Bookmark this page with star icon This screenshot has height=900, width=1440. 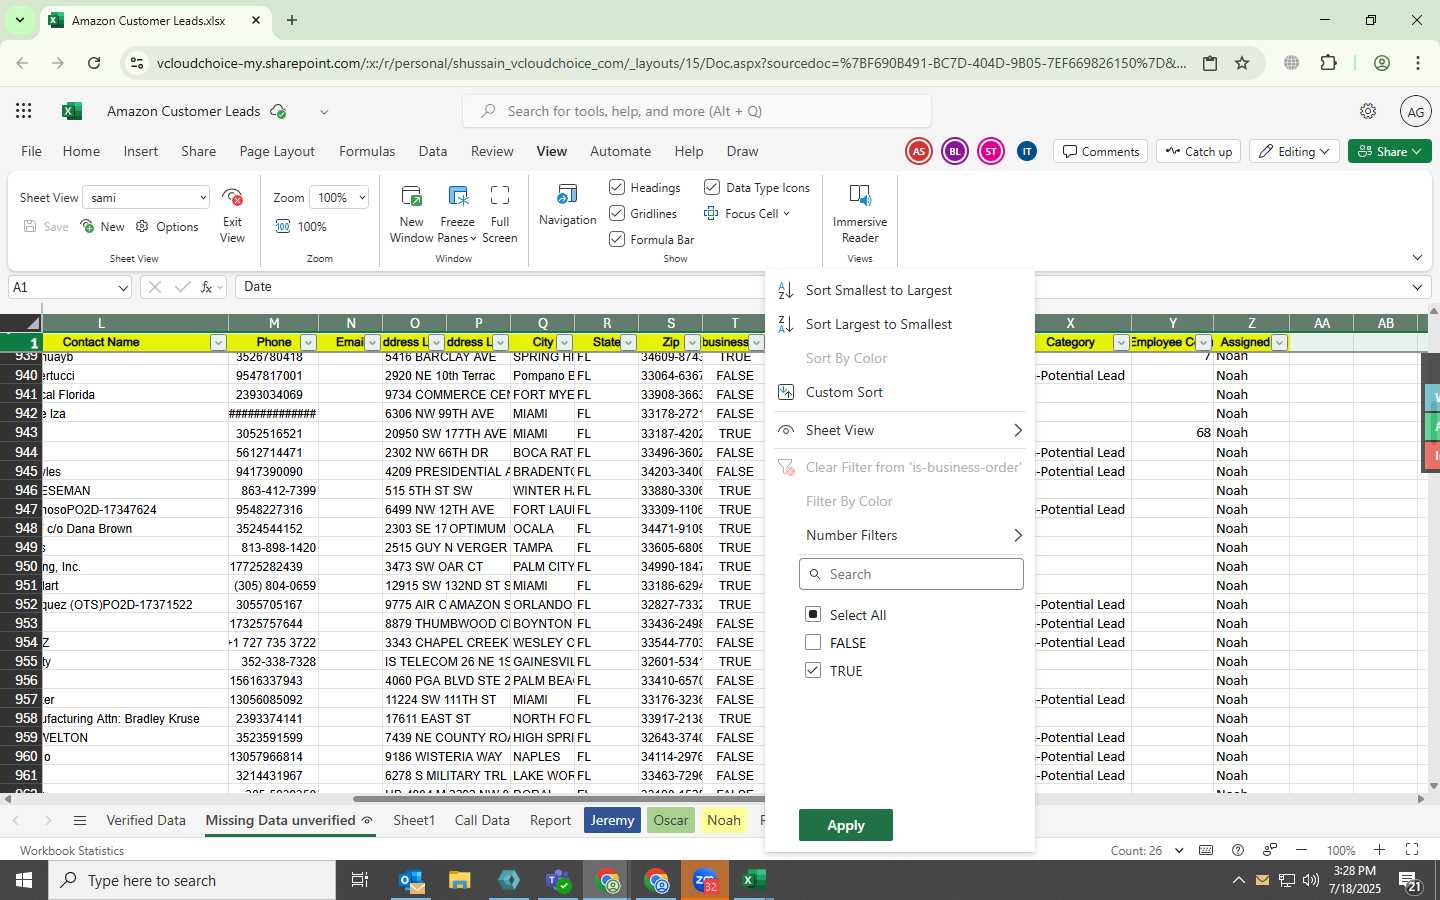[x=1242, y=63]
